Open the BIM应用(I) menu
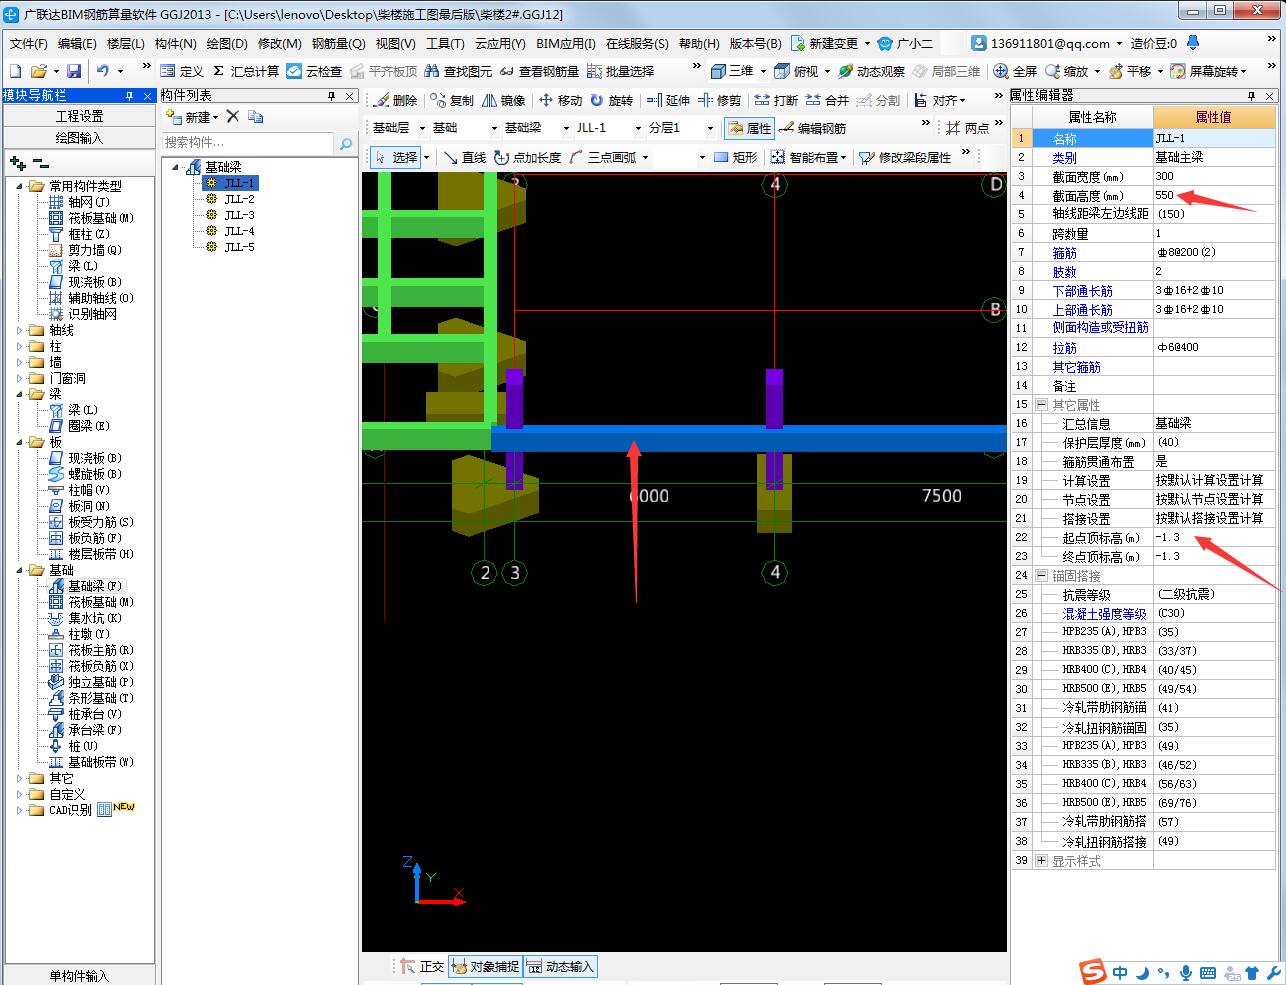The image size is (1286, 985). pos(566,43)
